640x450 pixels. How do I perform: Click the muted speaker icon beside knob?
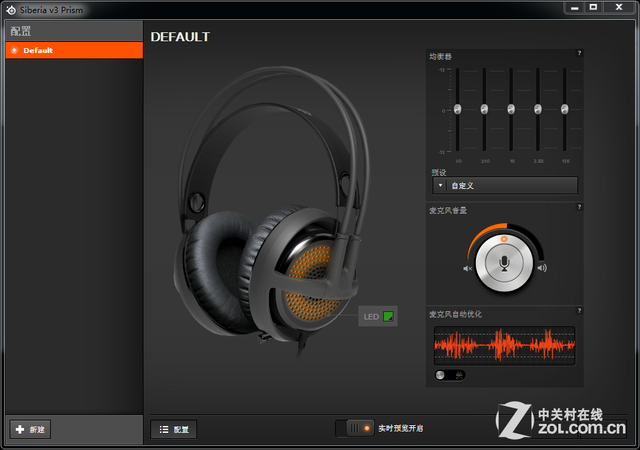tap(467, 268)
